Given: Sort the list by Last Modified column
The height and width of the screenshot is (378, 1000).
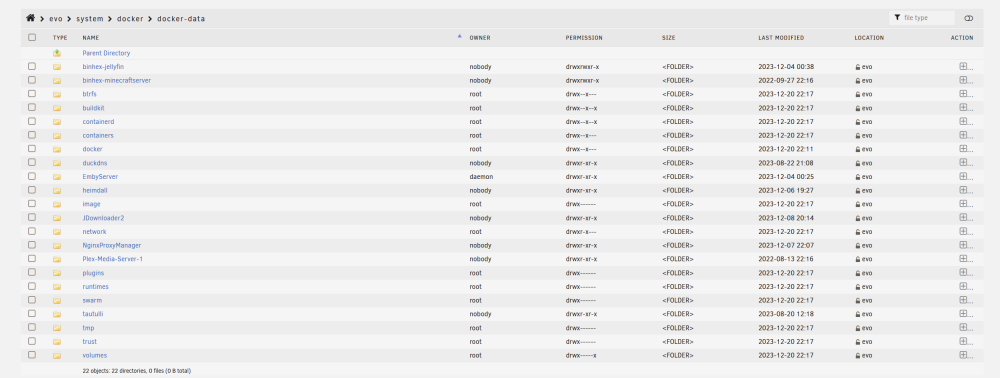Looking at the screenshot, I should coord(781,38).
